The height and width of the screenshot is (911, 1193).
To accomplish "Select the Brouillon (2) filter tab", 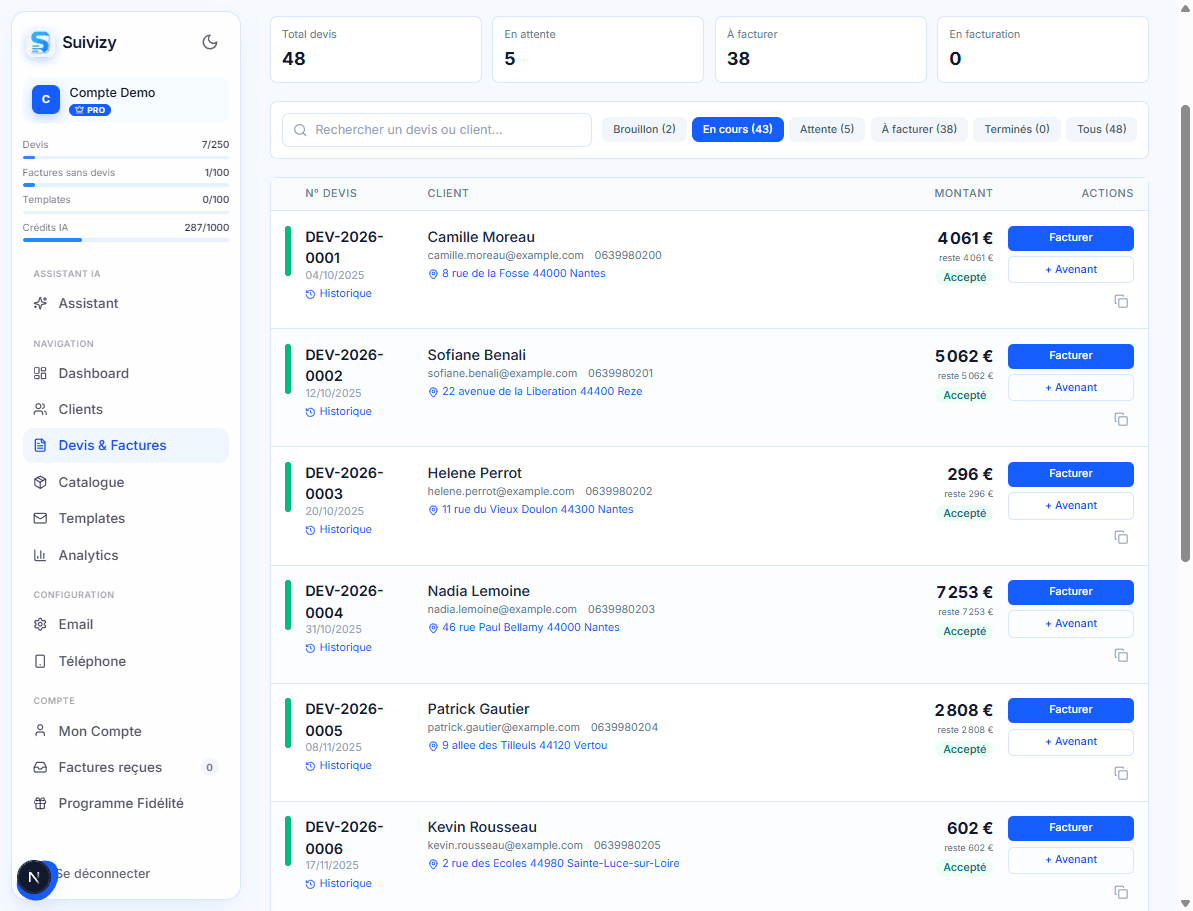I will coord(644,129).
